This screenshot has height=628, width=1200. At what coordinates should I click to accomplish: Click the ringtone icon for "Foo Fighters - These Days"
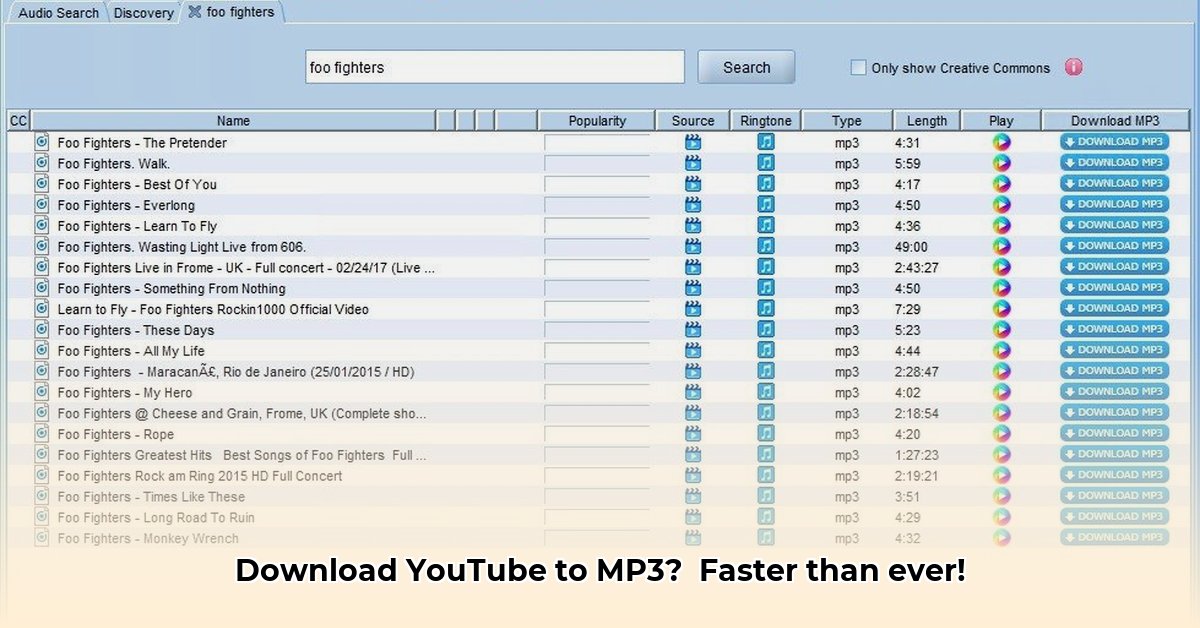pos(766,329)
